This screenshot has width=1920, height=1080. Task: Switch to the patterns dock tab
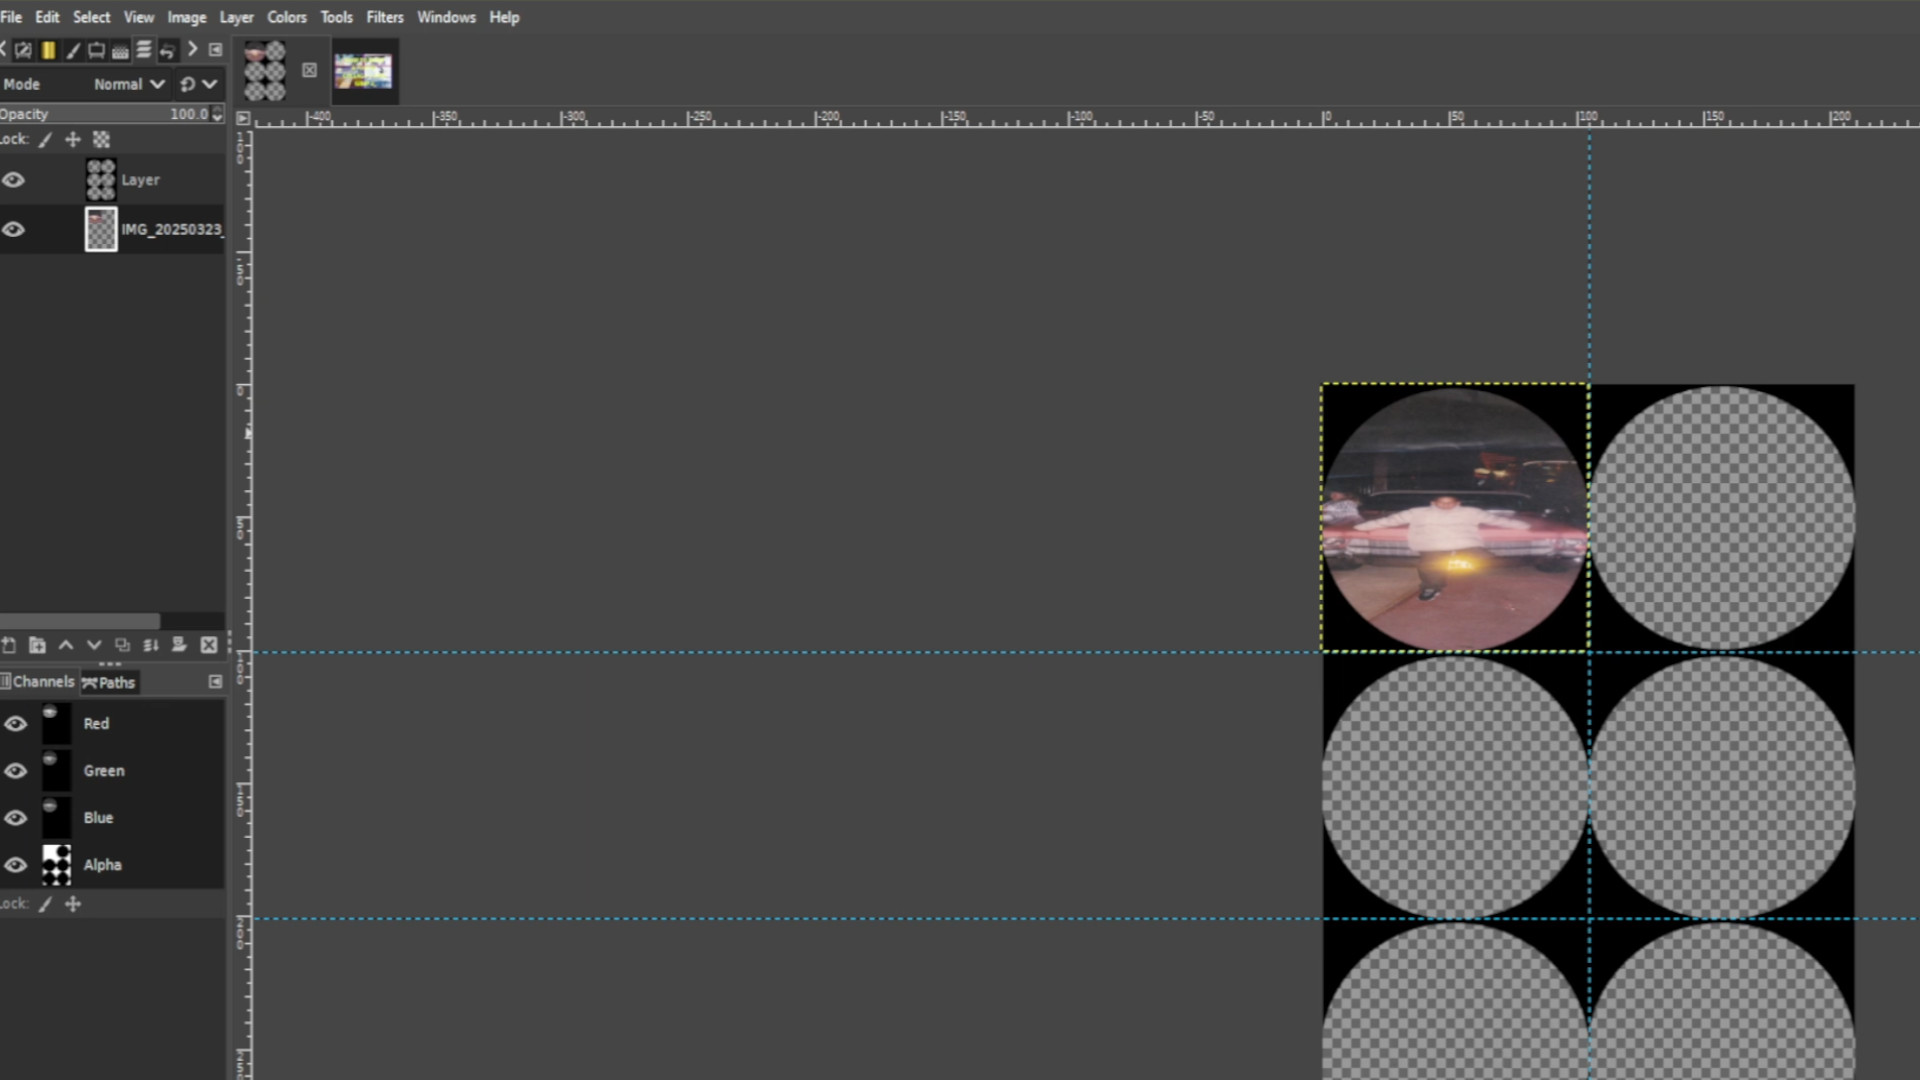(x=120, y=50)
